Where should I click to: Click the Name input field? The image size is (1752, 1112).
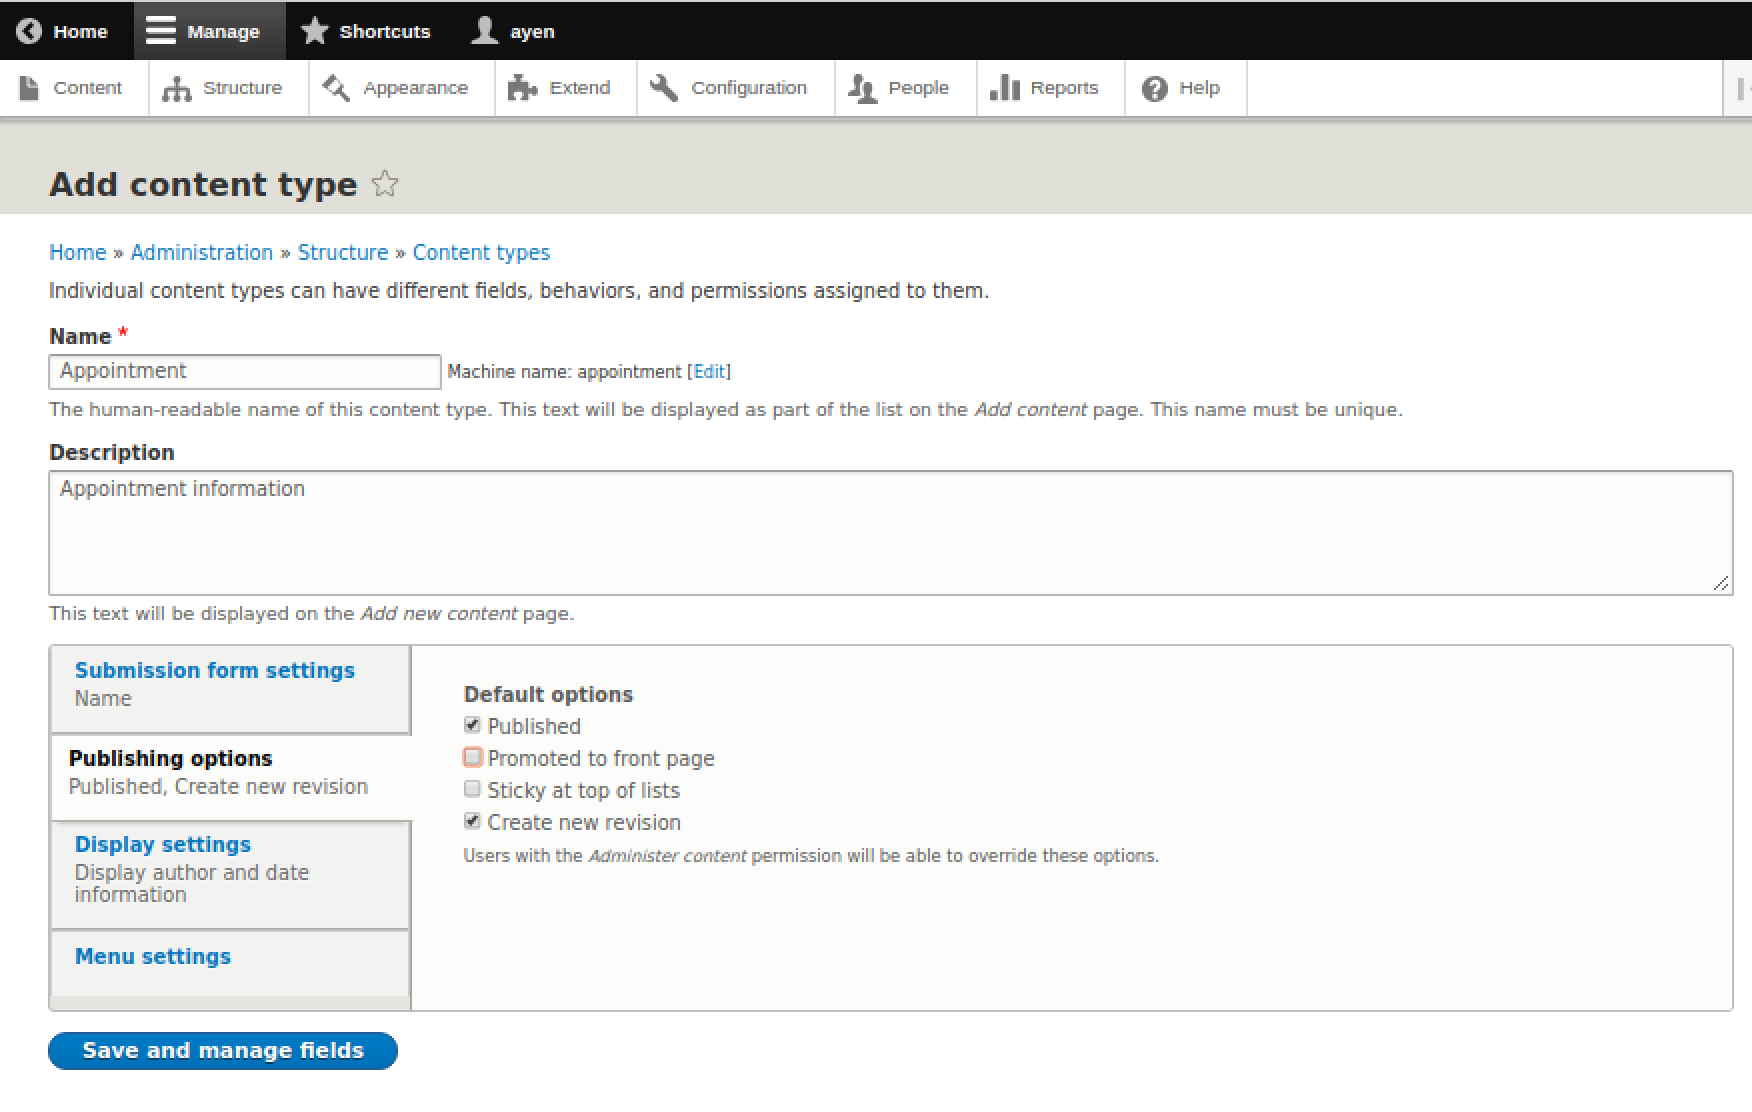pyautogui.click(x=245, y=371)
